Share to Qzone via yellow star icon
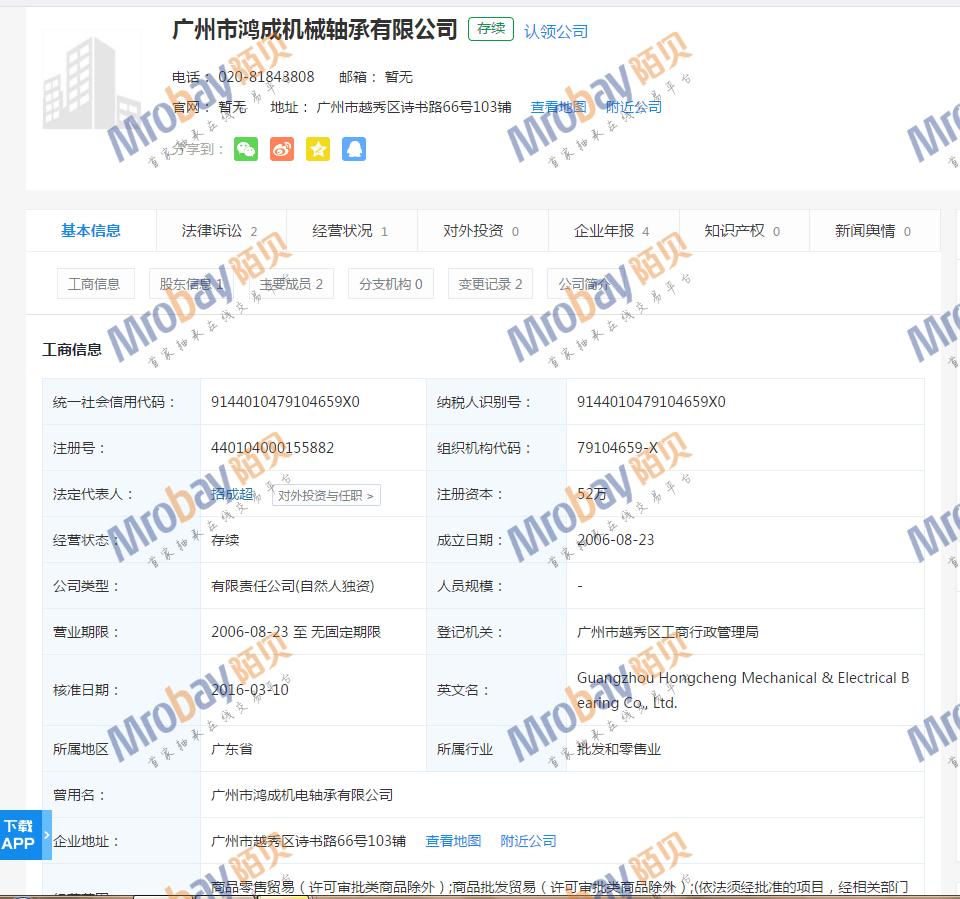This screenshot has width=960, height=899. (x=318, y=149)
